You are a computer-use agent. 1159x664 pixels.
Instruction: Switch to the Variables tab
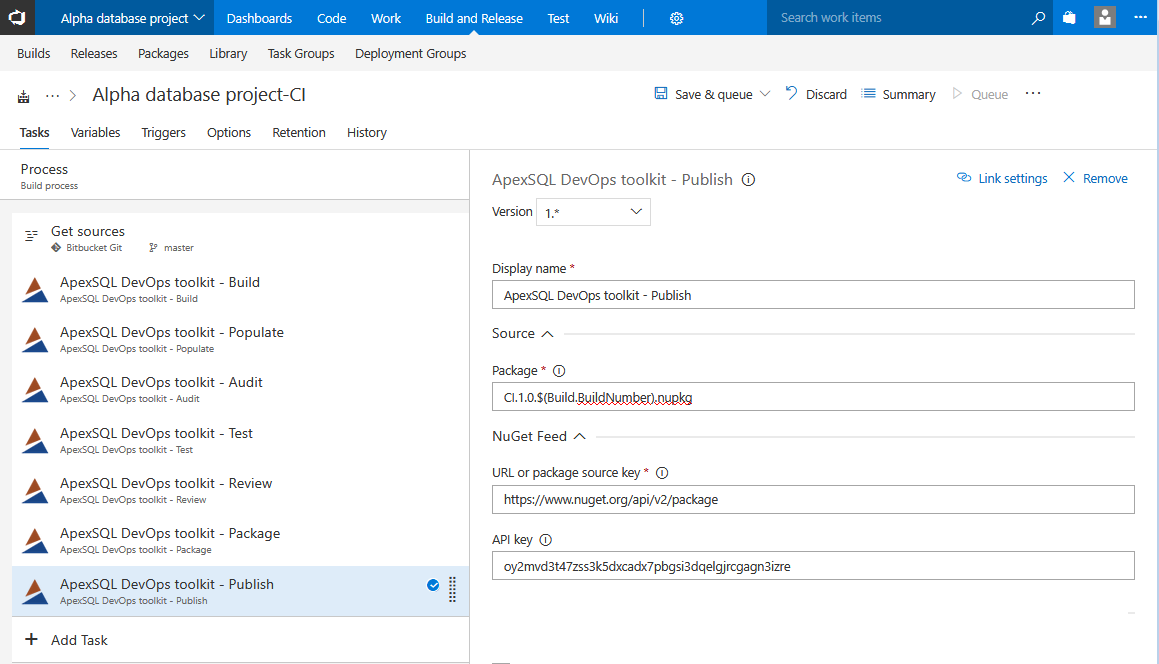95,132
